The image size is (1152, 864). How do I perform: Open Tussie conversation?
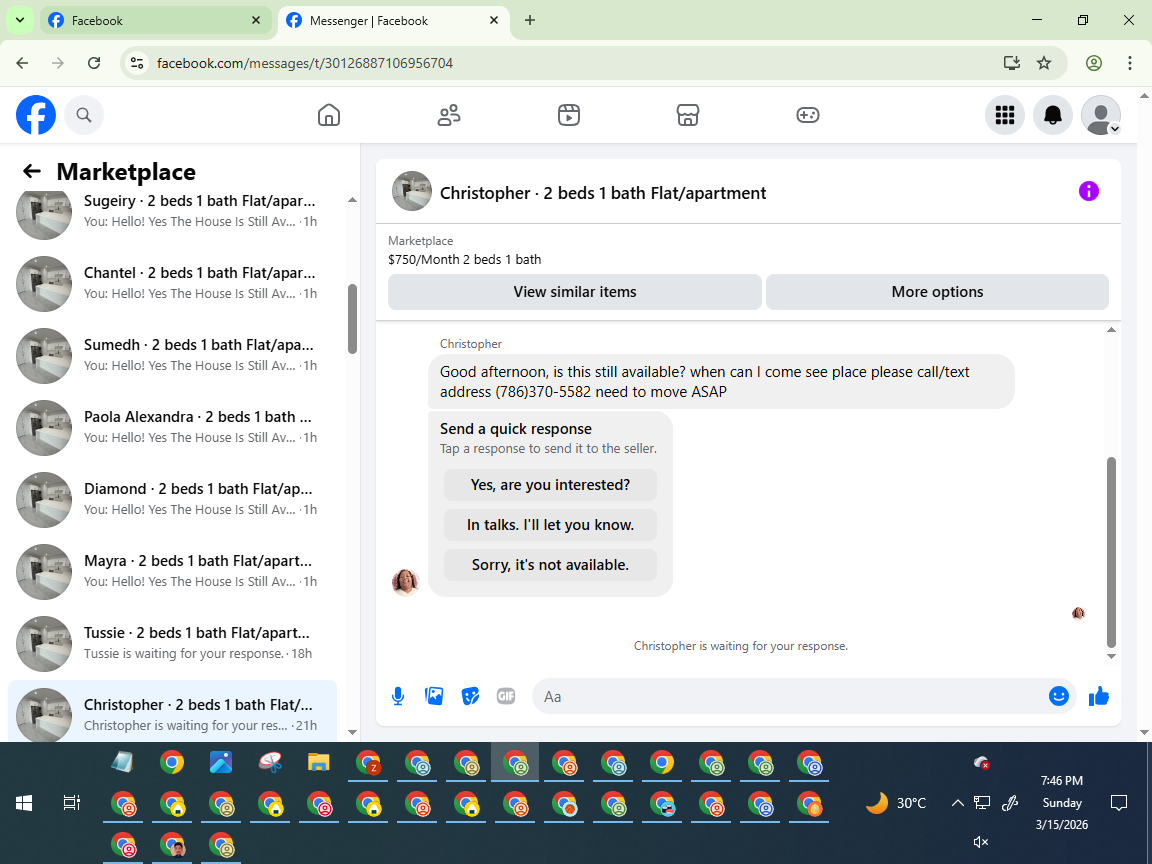(173, 643)
